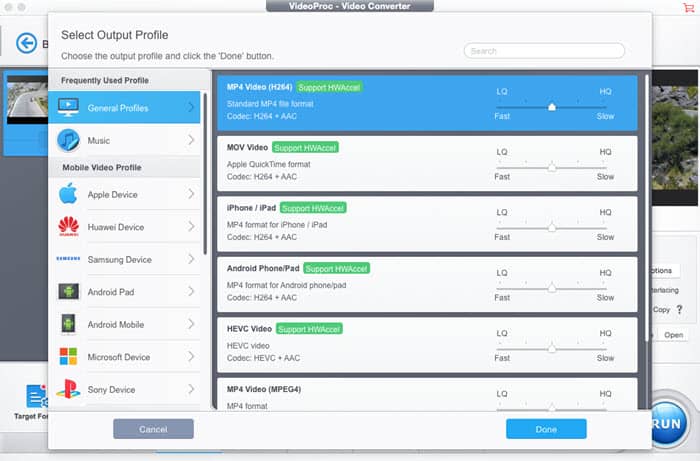Image resolution: width=700 pixels, height=461 pixels.
Task: Click the question mark help icon
Action: (679, 309)
